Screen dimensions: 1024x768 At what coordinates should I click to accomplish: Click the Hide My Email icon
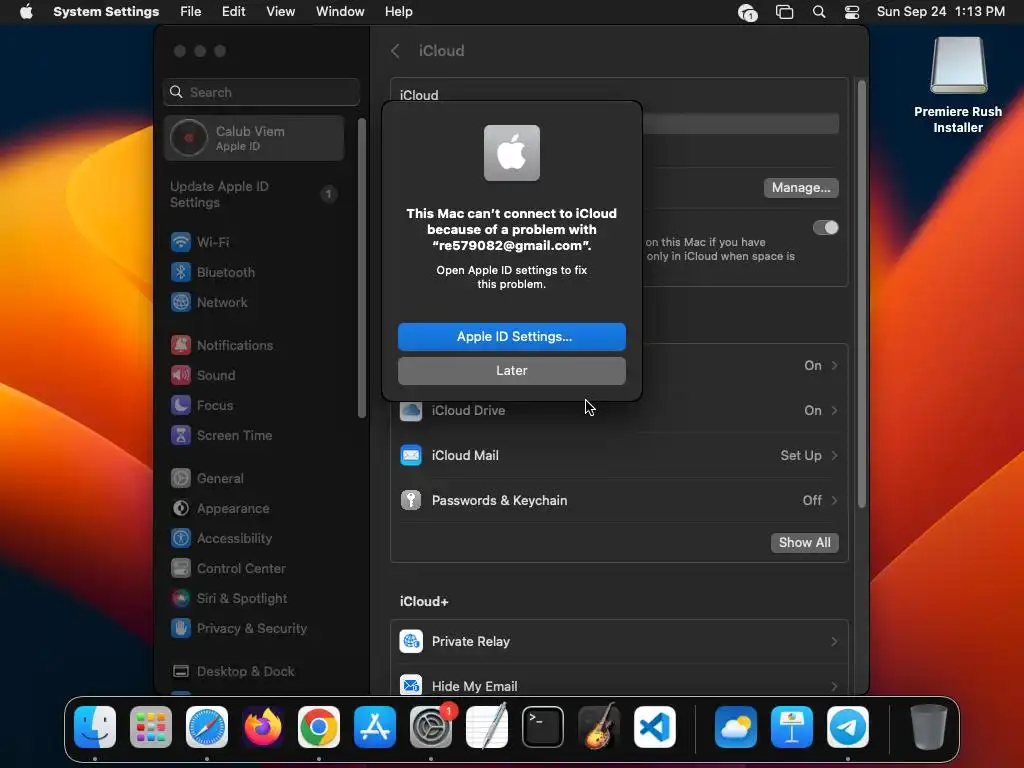411,686
